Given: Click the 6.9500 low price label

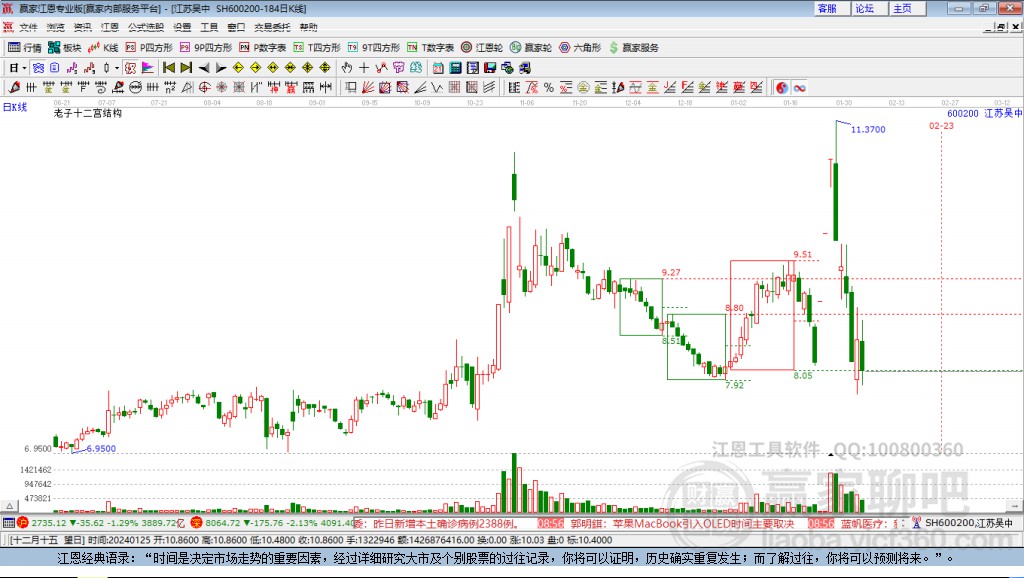Looking at the screenshot, I should click(101, 449).
